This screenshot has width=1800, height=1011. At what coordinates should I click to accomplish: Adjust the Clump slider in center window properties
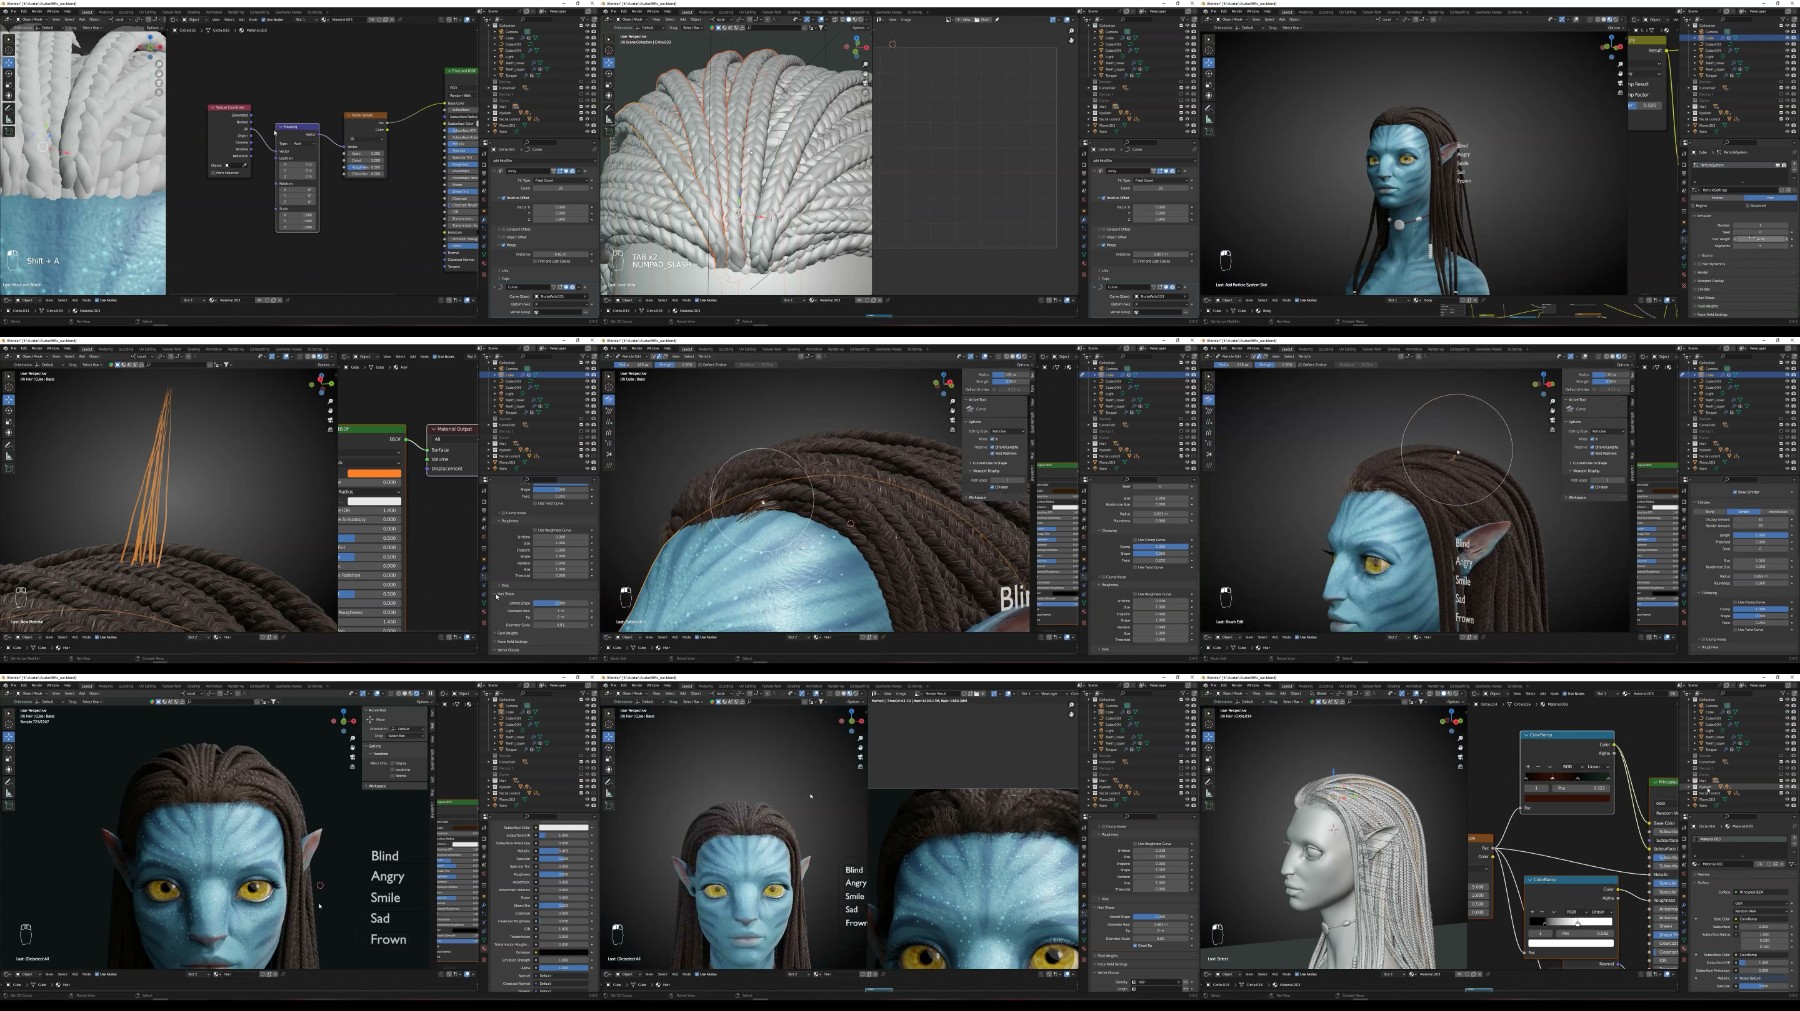[x=1160, y=546]
